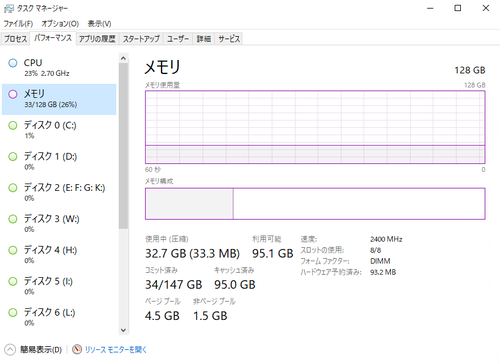Image resolution: width=500 pixels, height=364 pixels.
Task: Select the ディスク 1 (D:) entry
Action: (59, 161)
